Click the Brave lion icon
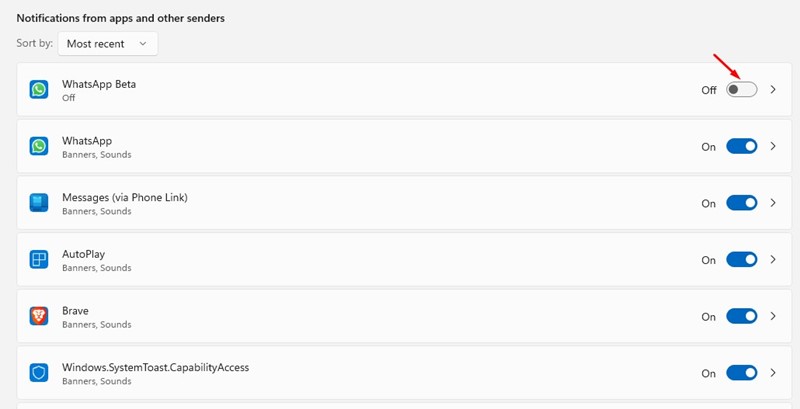 [x=39, y=316]
